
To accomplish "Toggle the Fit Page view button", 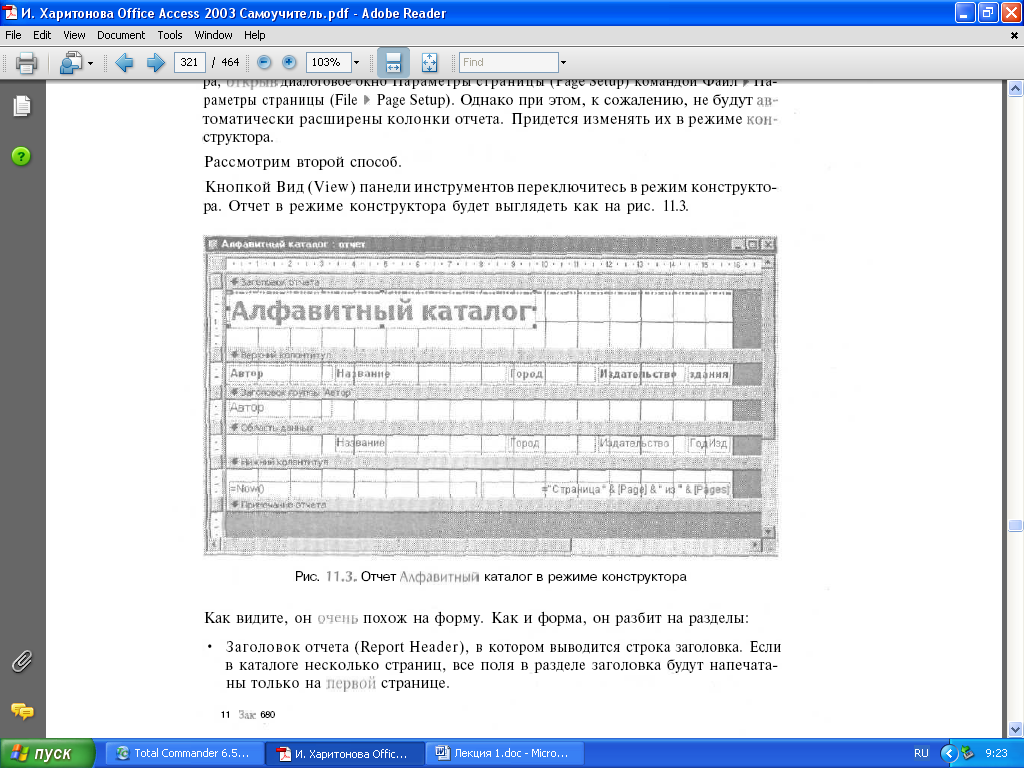I will (430, 63).
